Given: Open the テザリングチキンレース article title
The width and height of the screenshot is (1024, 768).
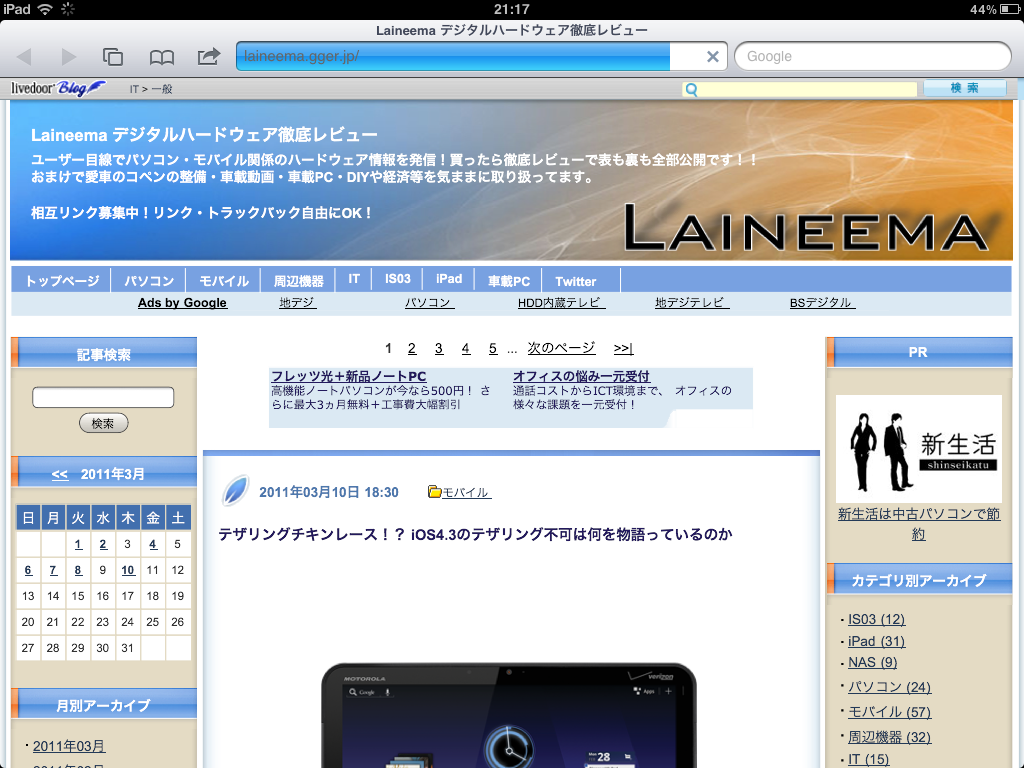Looking at the screenshot, I should tap(475, 534).
